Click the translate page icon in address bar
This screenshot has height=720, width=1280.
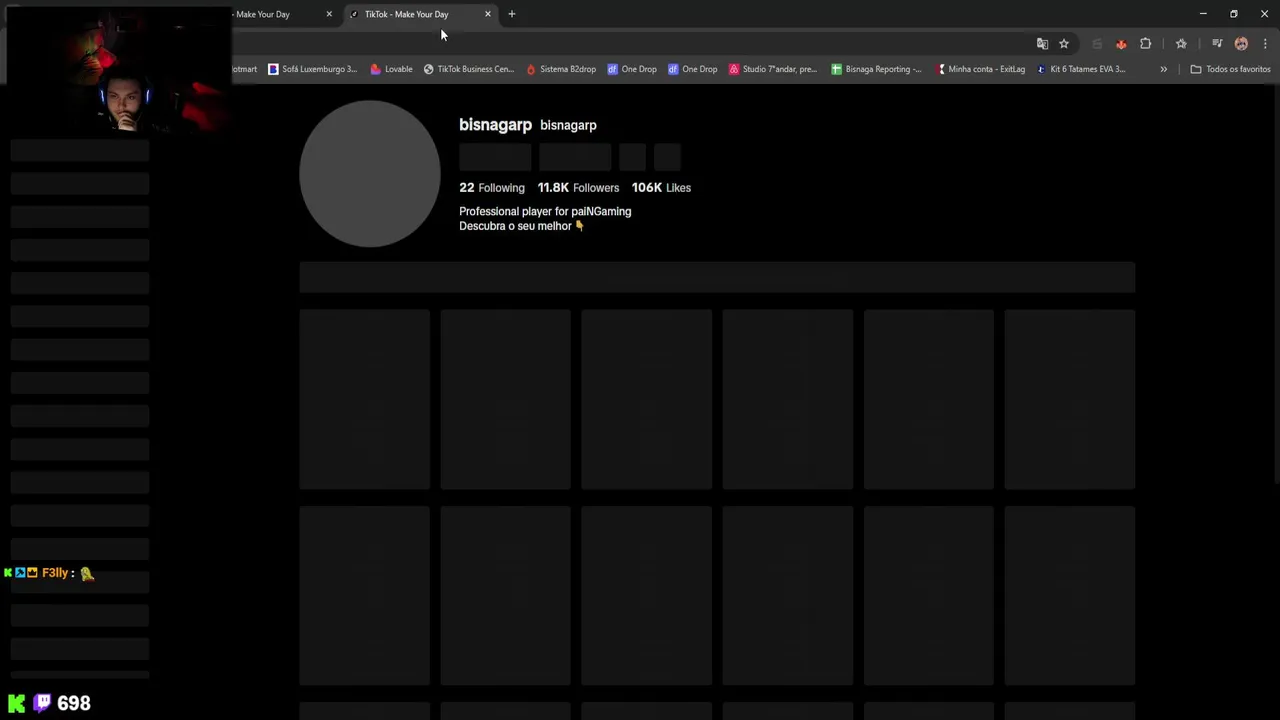tap(1042, 43)
